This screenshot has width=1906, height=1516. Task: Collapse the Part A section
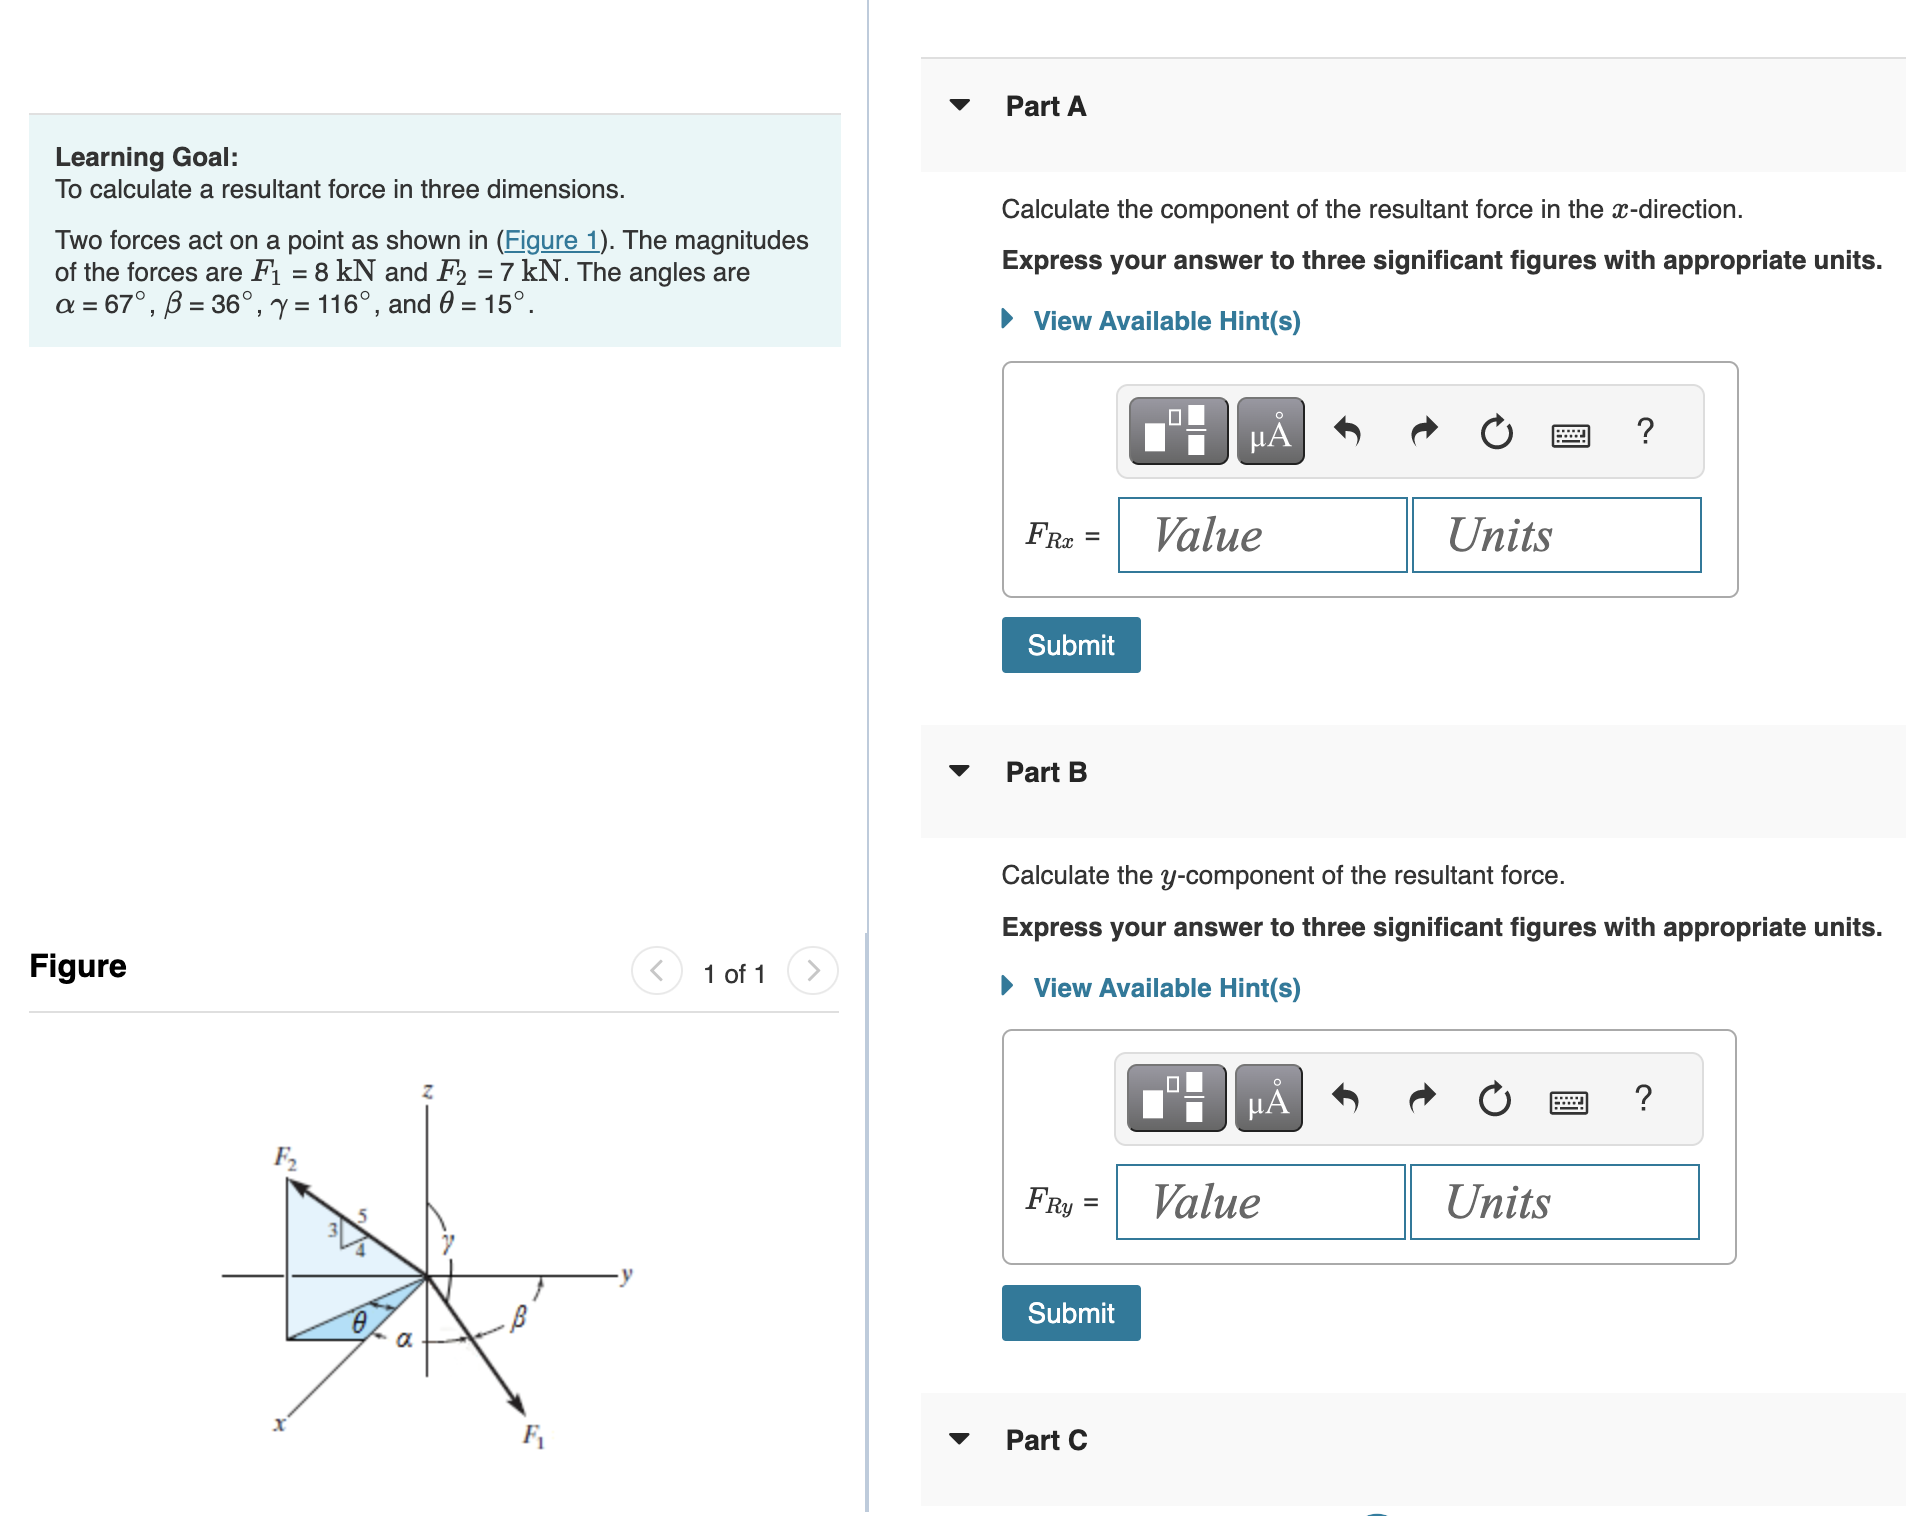[x=958, y=105]
